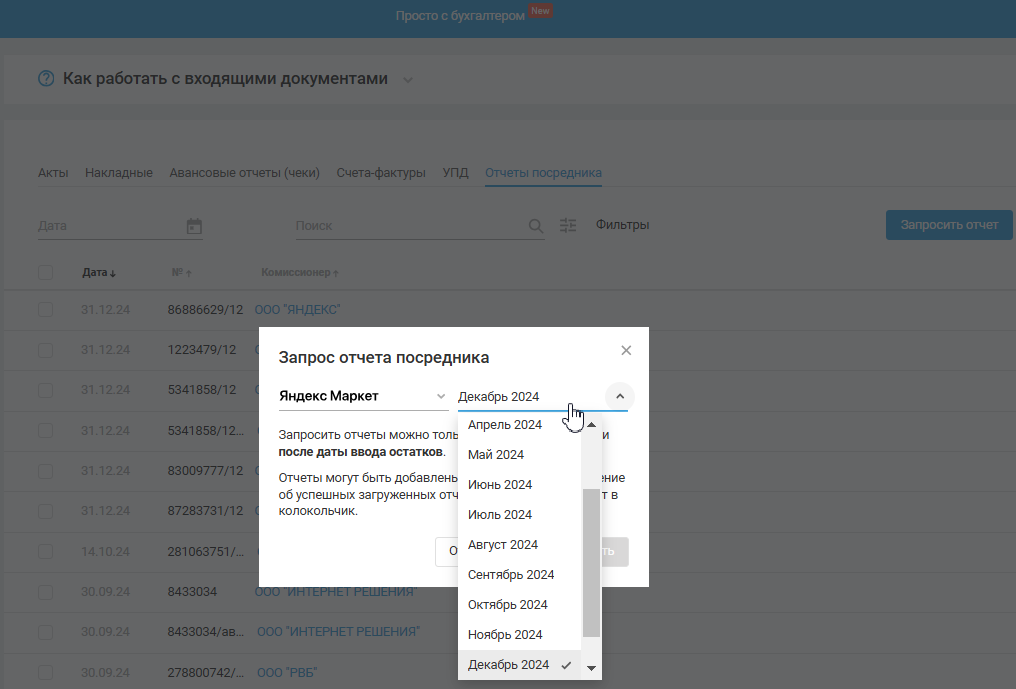This screenshot has width=1016, height=689.
Task: Check the row for document 86886629/12
Action: 45,310
